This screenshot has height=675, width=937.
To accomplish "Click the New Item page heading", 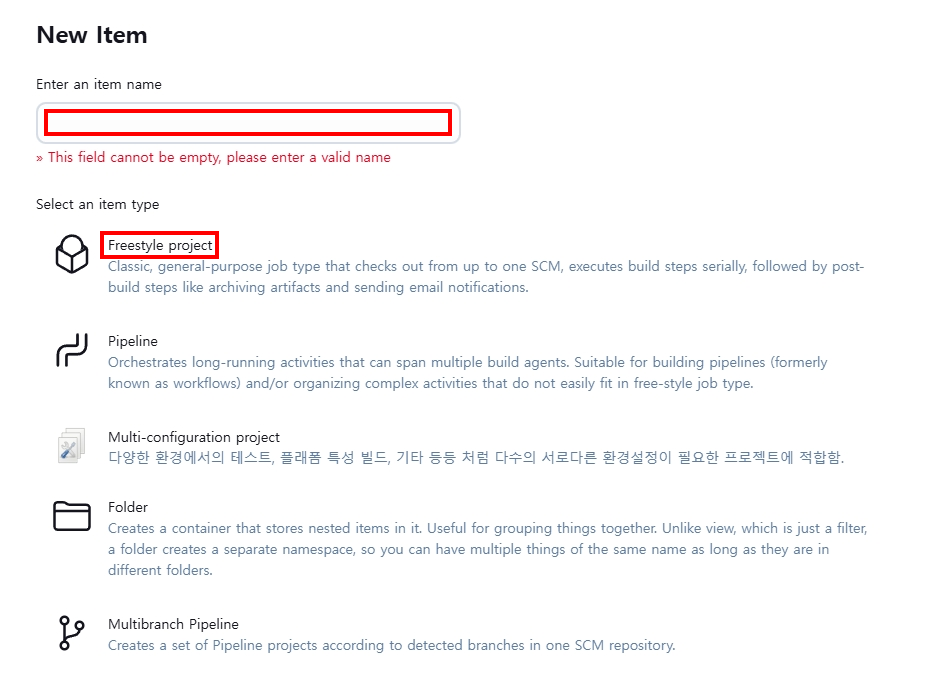I will (x=91, y=35).
